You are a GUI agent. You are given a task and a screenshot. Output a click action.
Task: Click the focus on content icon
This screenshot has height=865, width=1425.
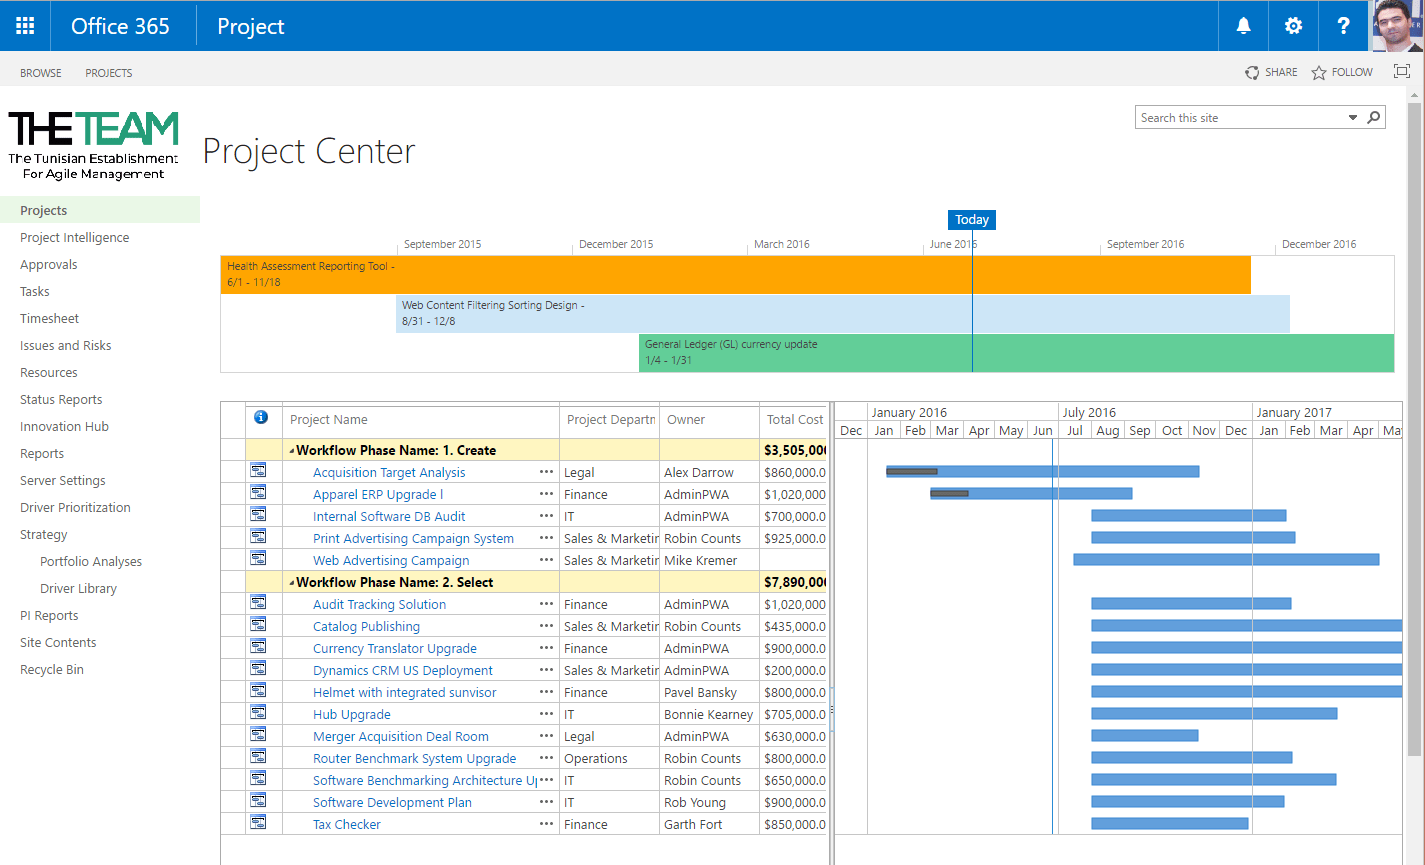(x=1402, y=72)
